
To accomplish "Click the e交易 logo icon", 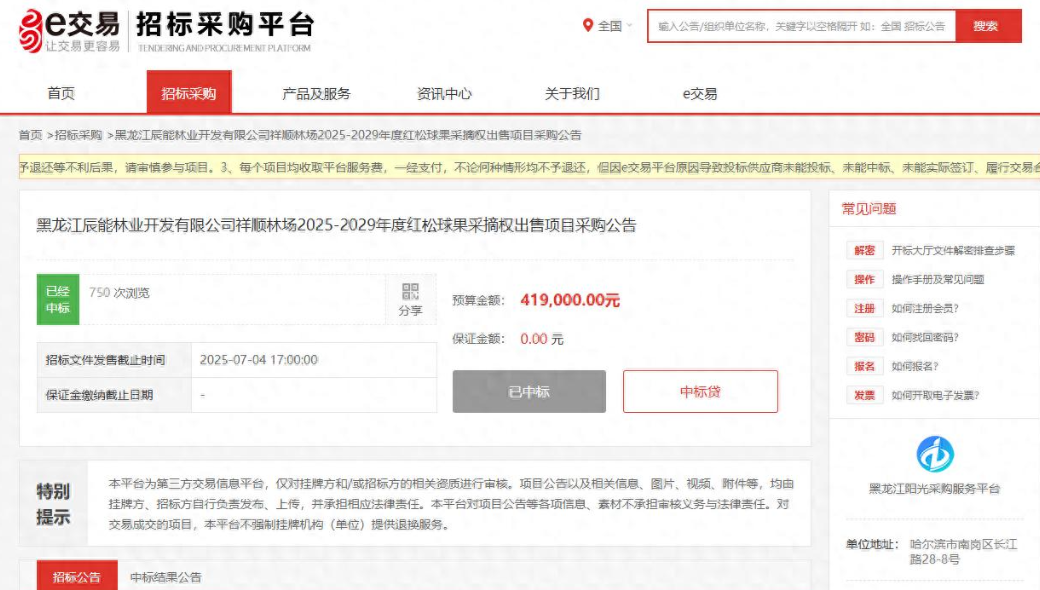I will (x=31, y=30).
